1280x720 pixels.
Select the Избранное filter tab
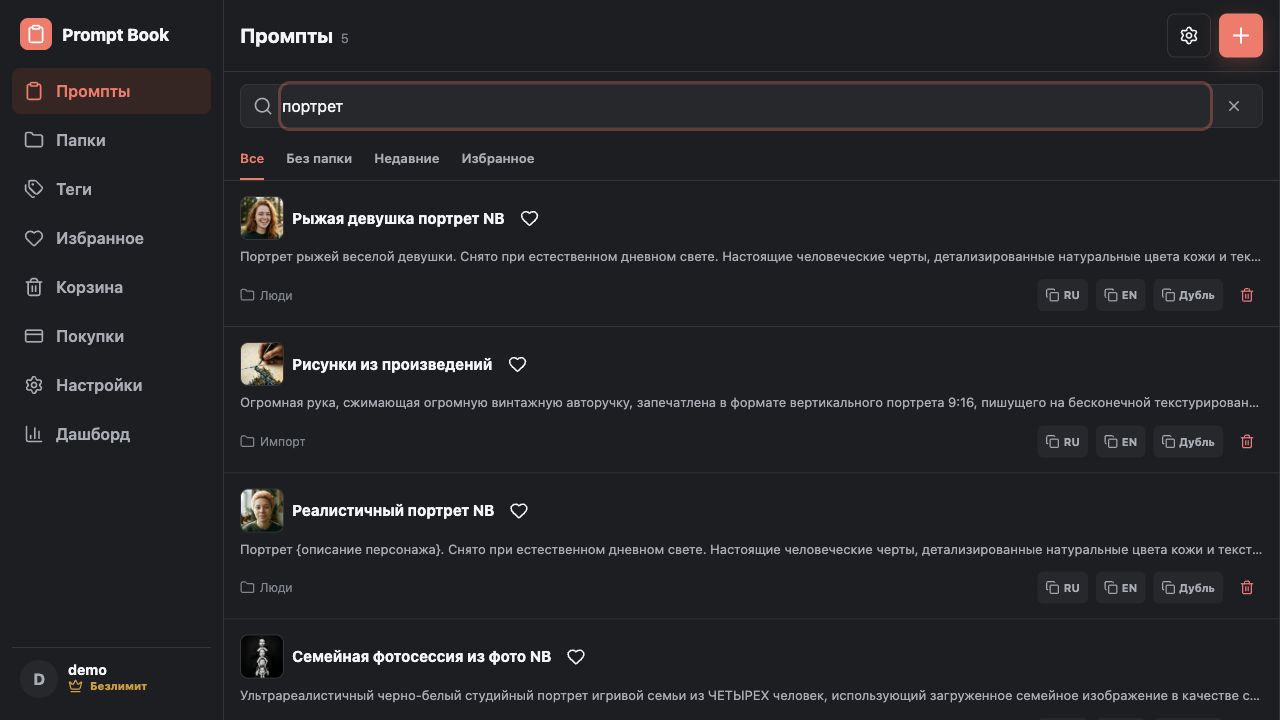(x=498, y=158)
